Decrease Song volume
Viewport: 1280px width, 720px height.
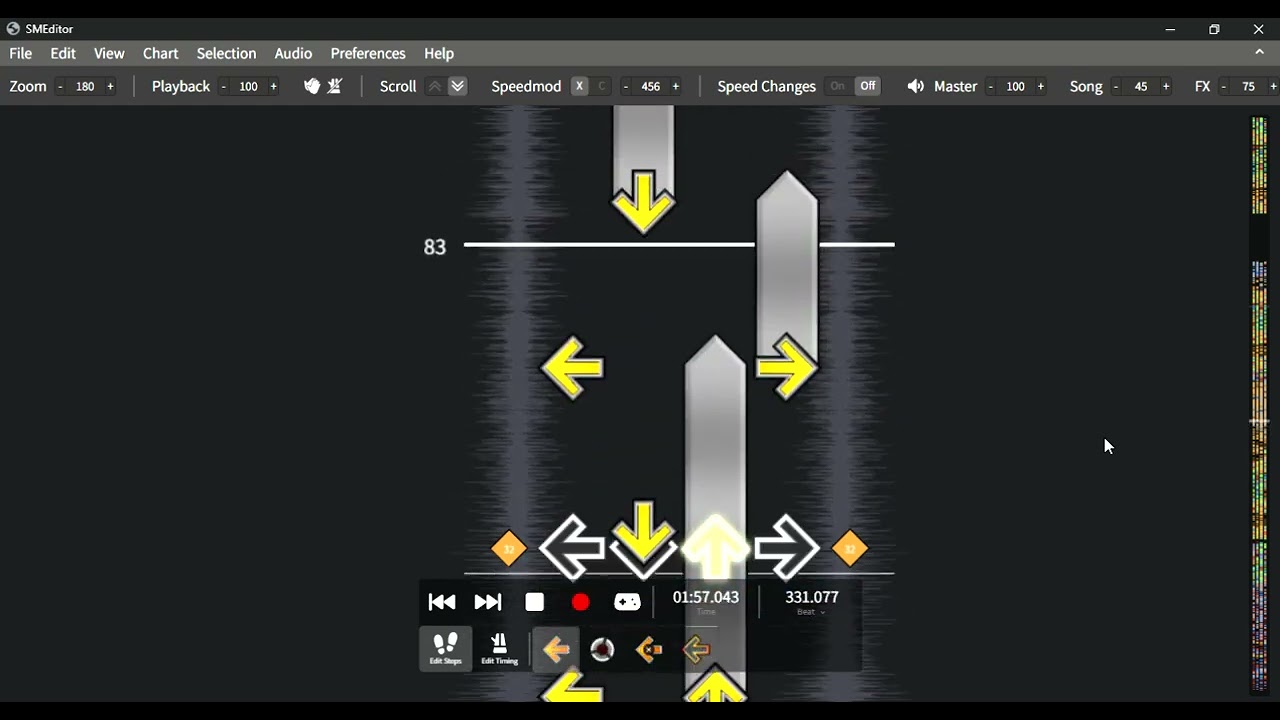click(1115, 86)
